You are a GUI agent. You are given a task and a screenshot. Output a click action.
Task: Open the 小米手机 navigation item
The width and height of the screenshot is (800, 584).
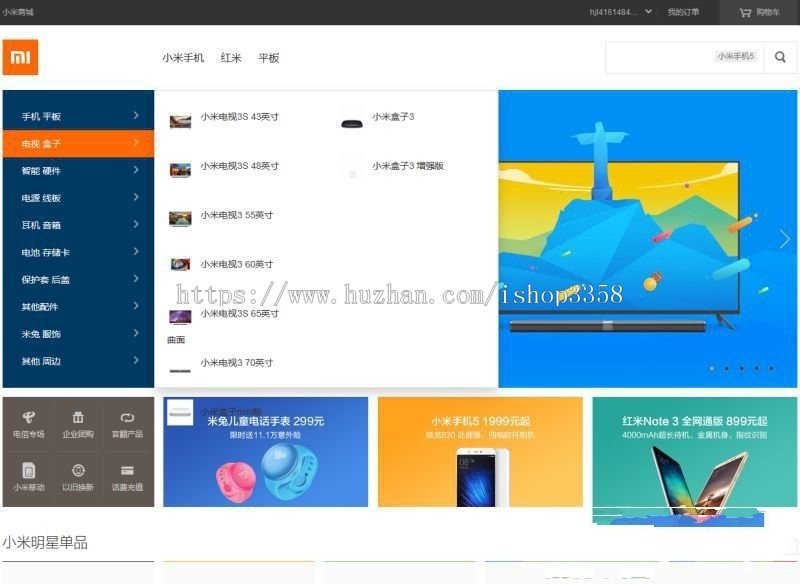tap(183, 58)
